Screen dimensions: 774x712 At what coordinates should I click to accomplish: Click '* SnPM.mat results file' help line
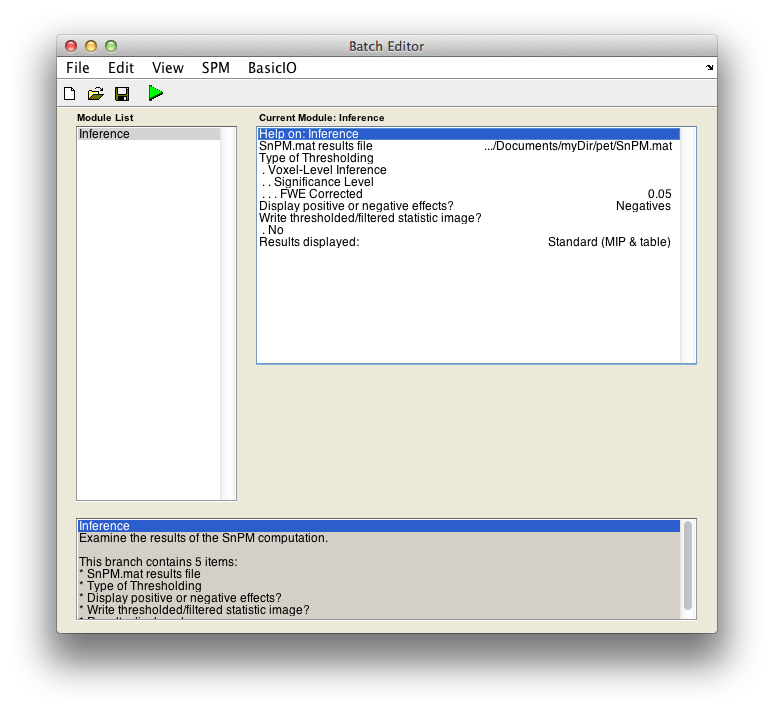[x=140, y=574]
